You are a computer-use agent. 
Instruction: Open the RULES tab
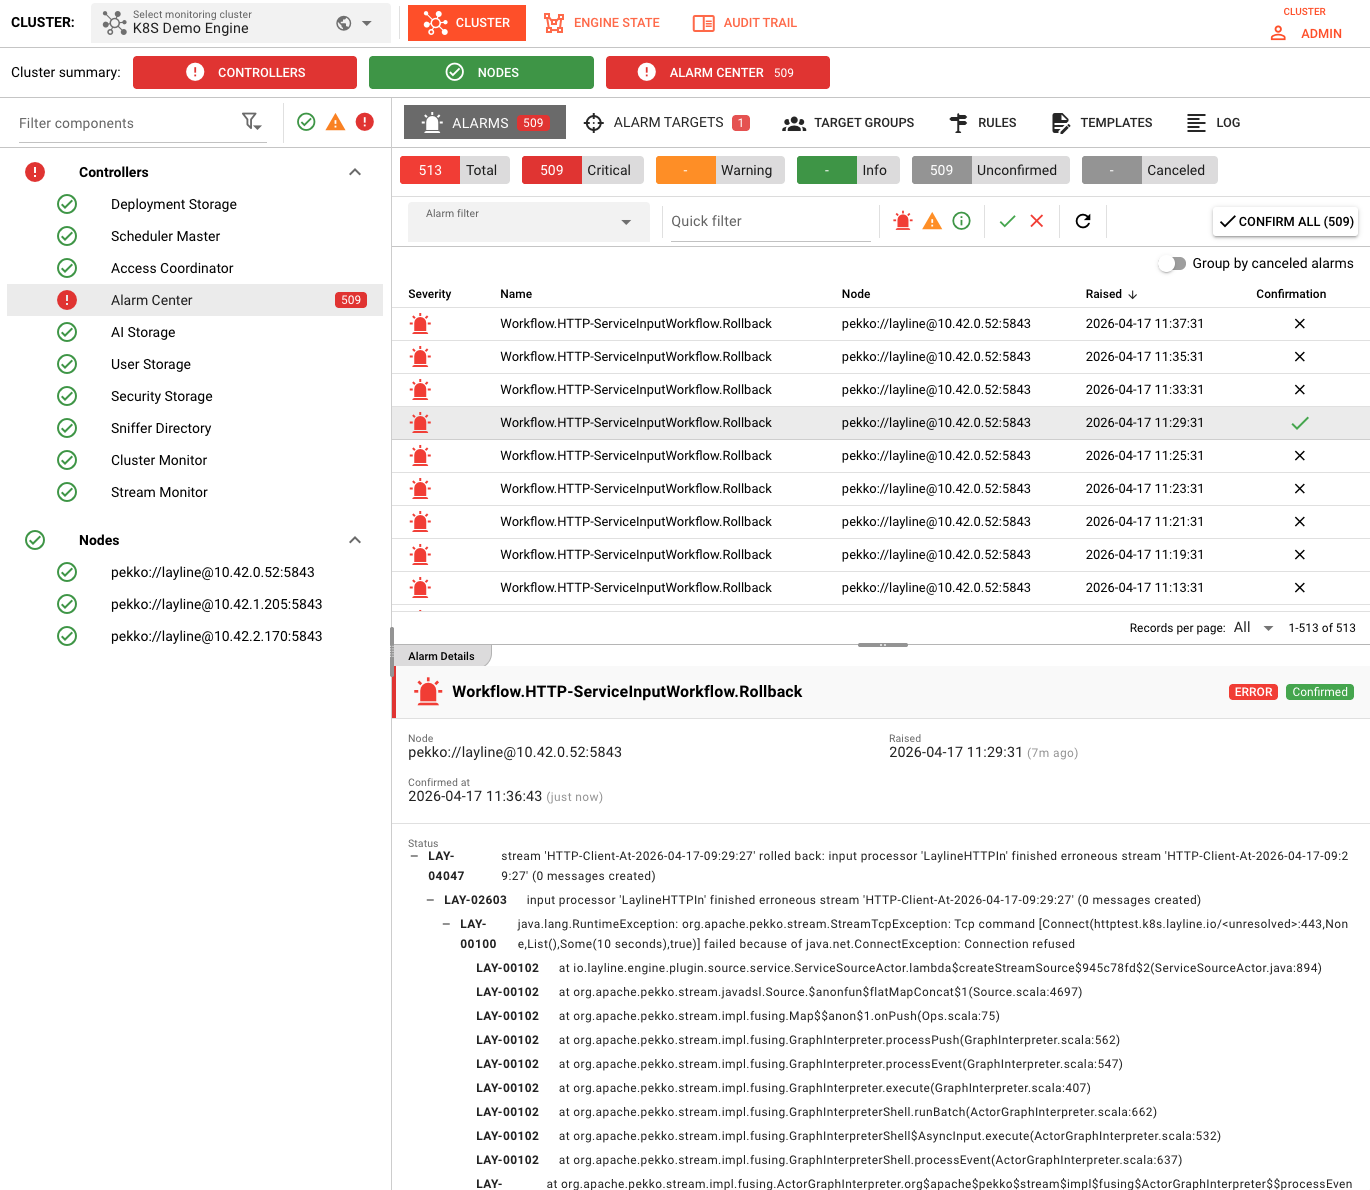[982, 122]
